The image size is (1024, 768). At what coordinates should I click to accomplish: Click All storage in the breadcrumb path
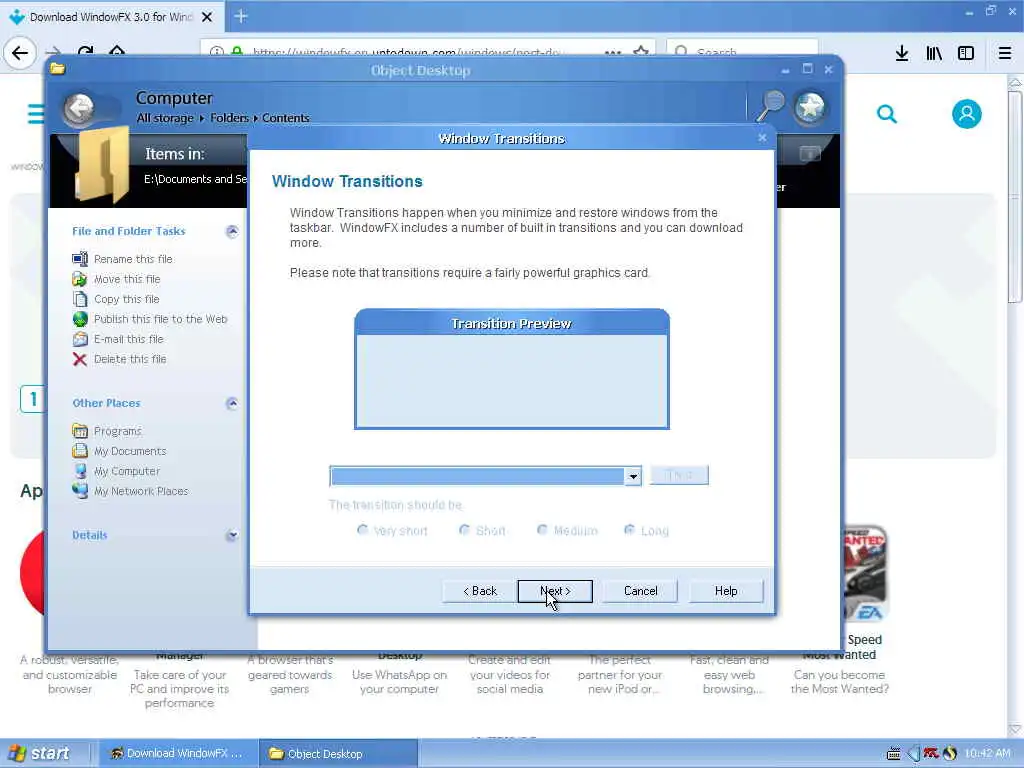click(165, 118)
